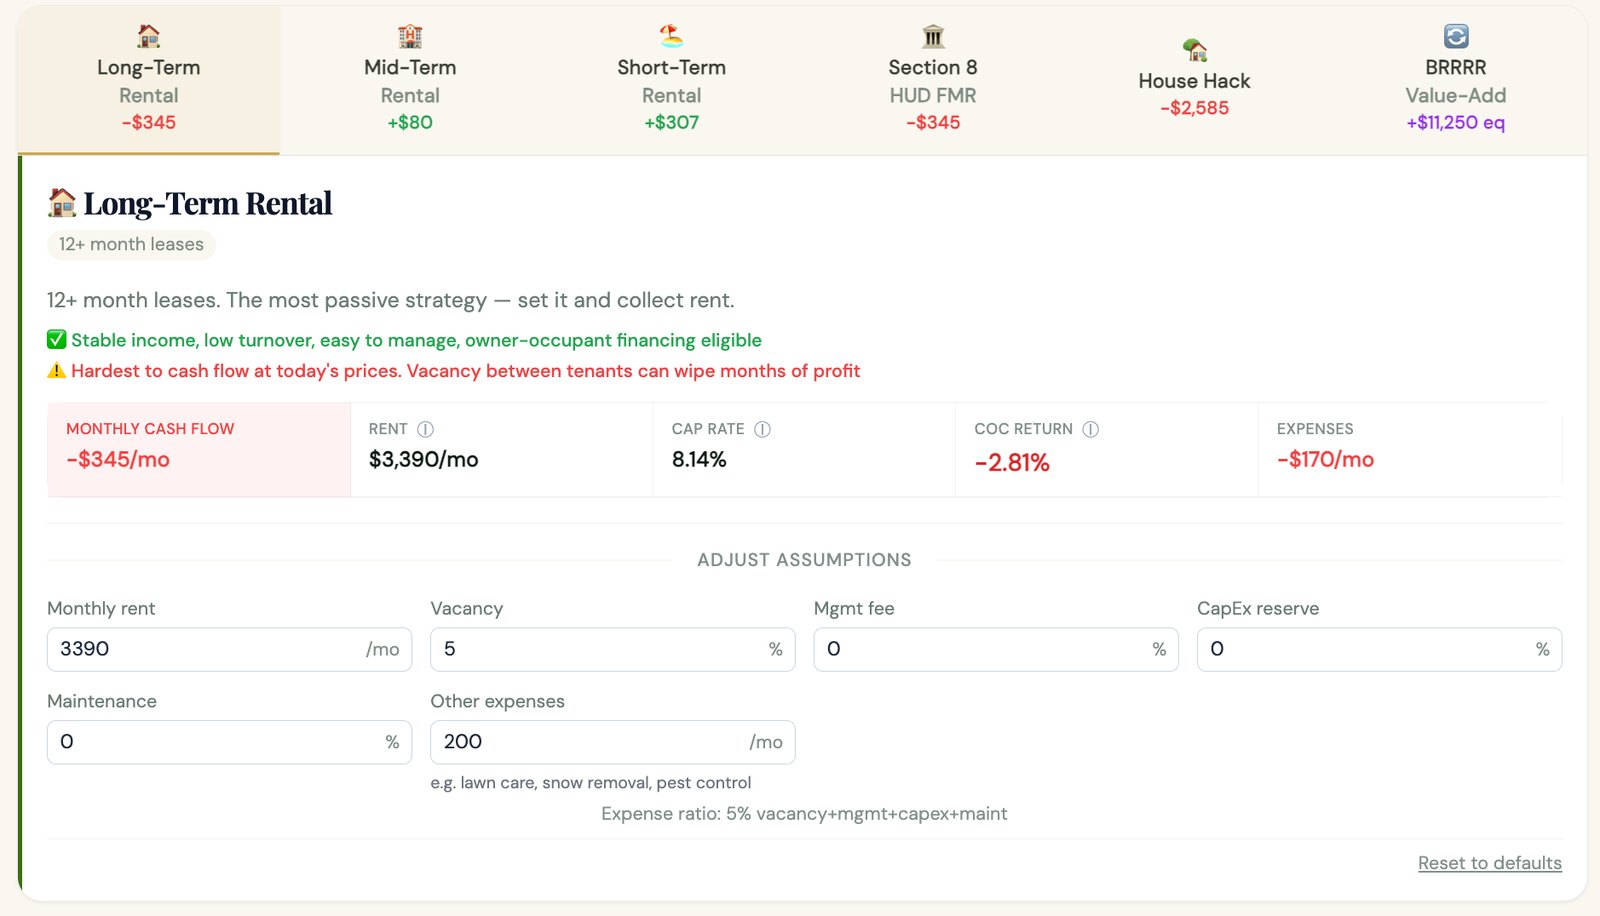The width and height of the screenshot is (1600, 916).
Task: Click the house icon on Long-Term Rental tab
Action: pyautogui.click(x=148, y=35)
